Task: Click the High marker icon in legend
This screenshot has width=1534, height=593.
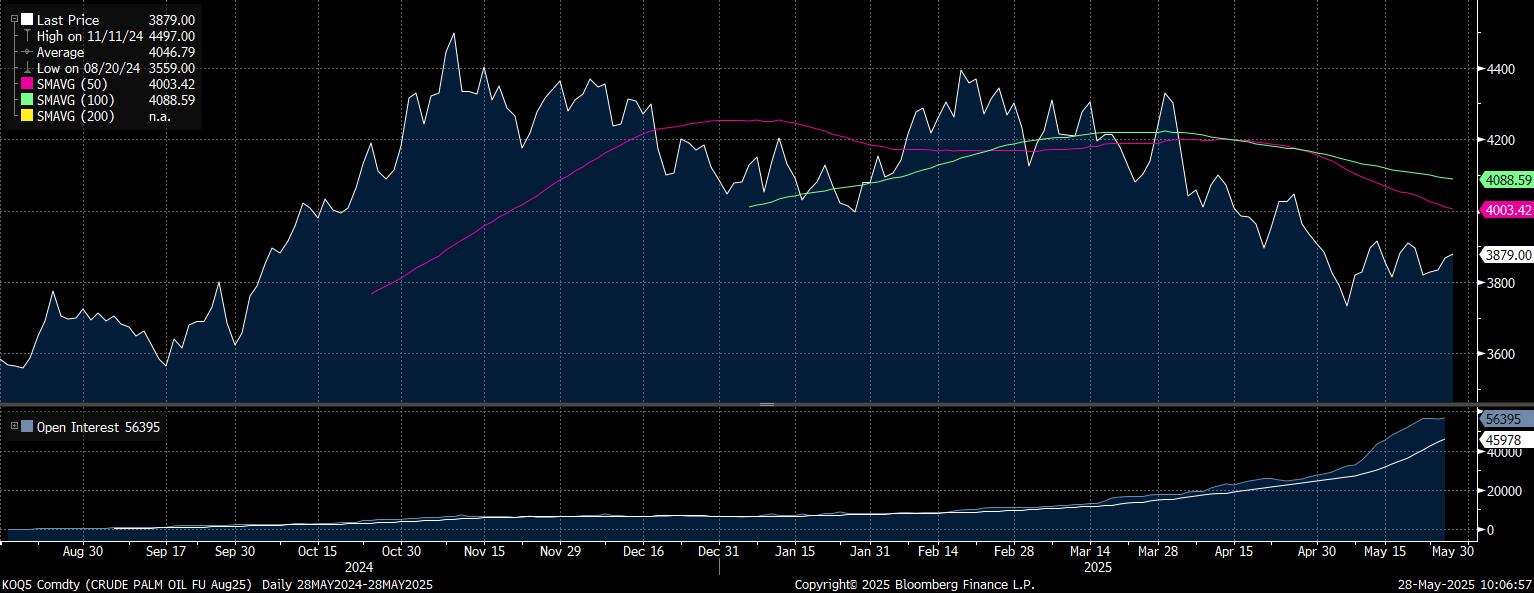Action: click(27, 36)
